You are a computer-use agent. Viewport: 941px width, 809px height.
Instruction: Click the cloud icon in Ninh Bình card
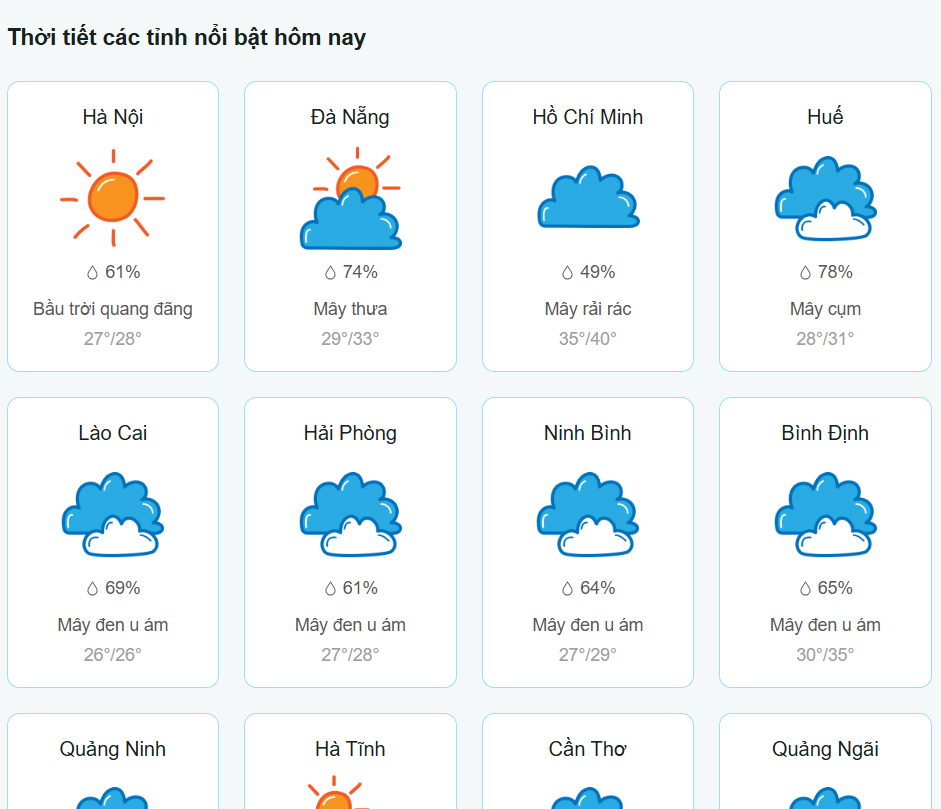(588, 514)
